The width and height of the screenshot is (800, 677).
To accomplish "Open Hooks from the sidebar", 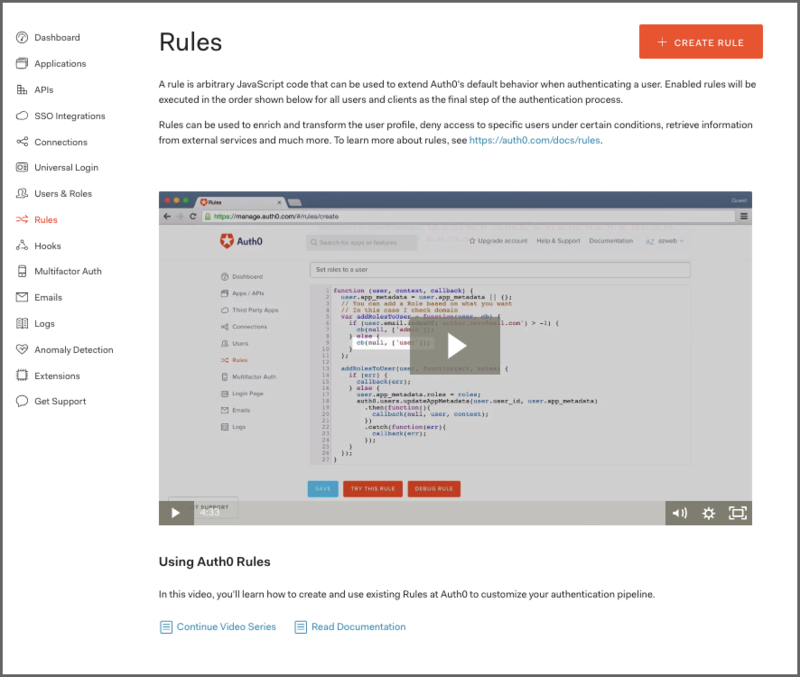I will pos(47,245).
